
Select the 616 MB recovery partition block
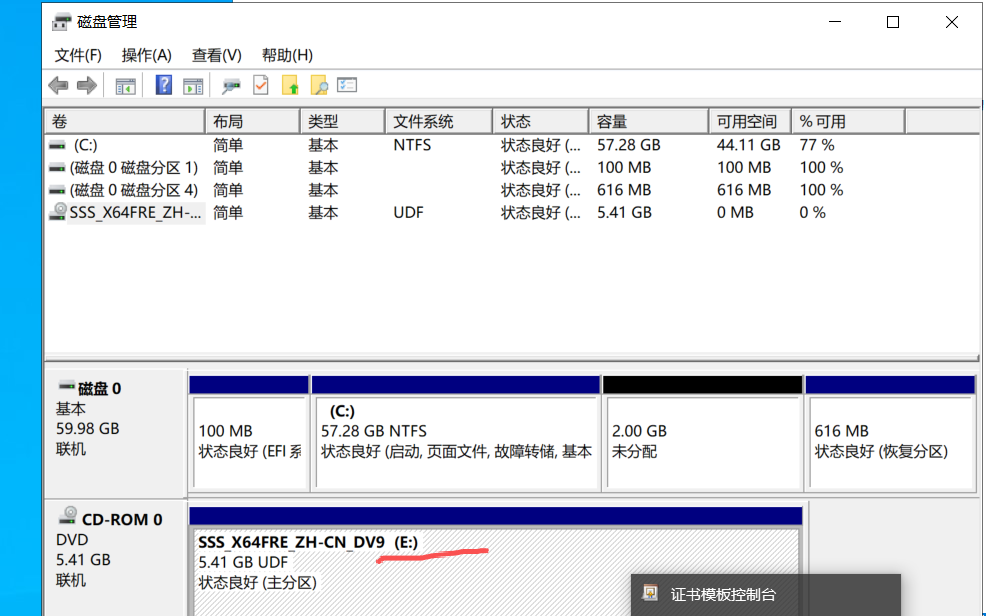point(889,440)
